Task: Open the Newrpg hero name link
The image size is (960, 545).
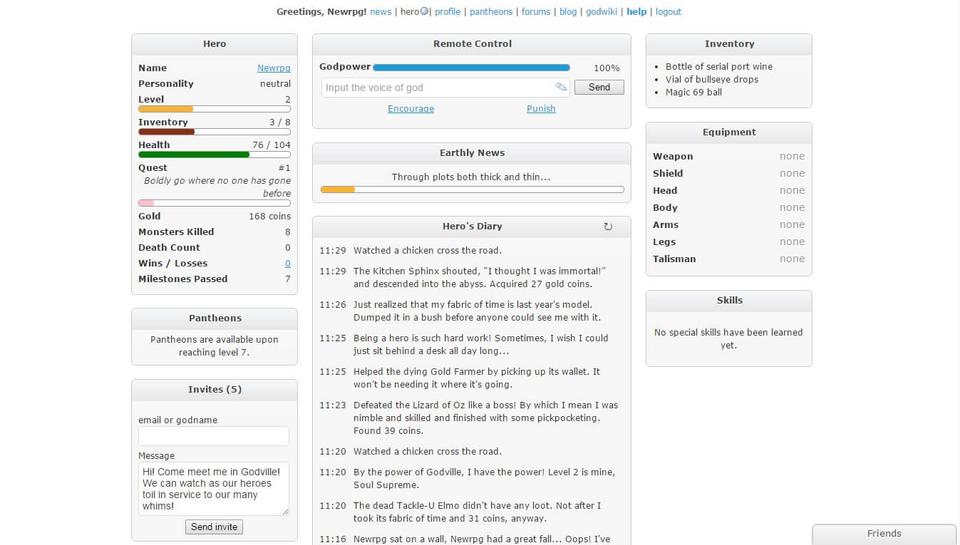Action: pos(273,68)
